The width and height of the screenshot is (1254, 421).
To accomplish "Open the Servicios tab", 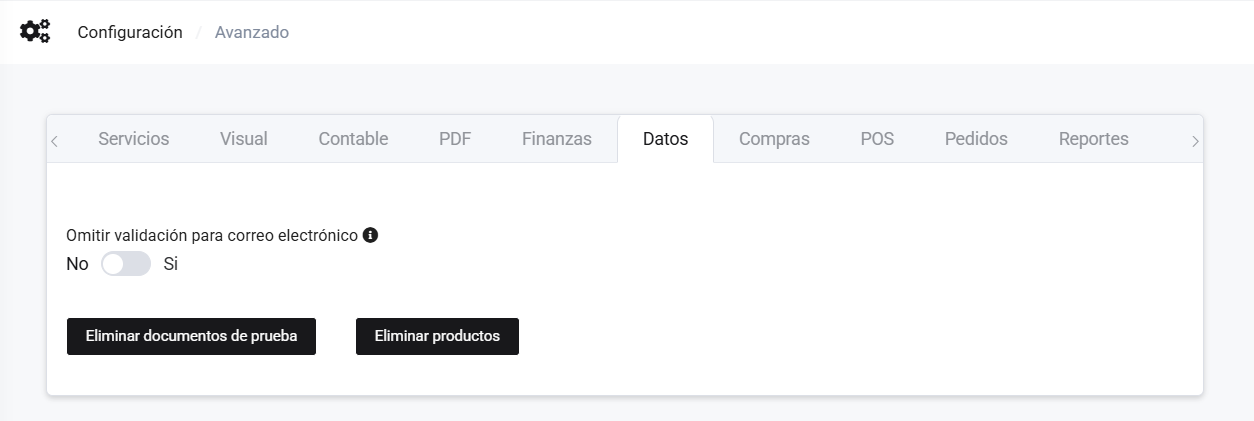I will coord(133,139).
